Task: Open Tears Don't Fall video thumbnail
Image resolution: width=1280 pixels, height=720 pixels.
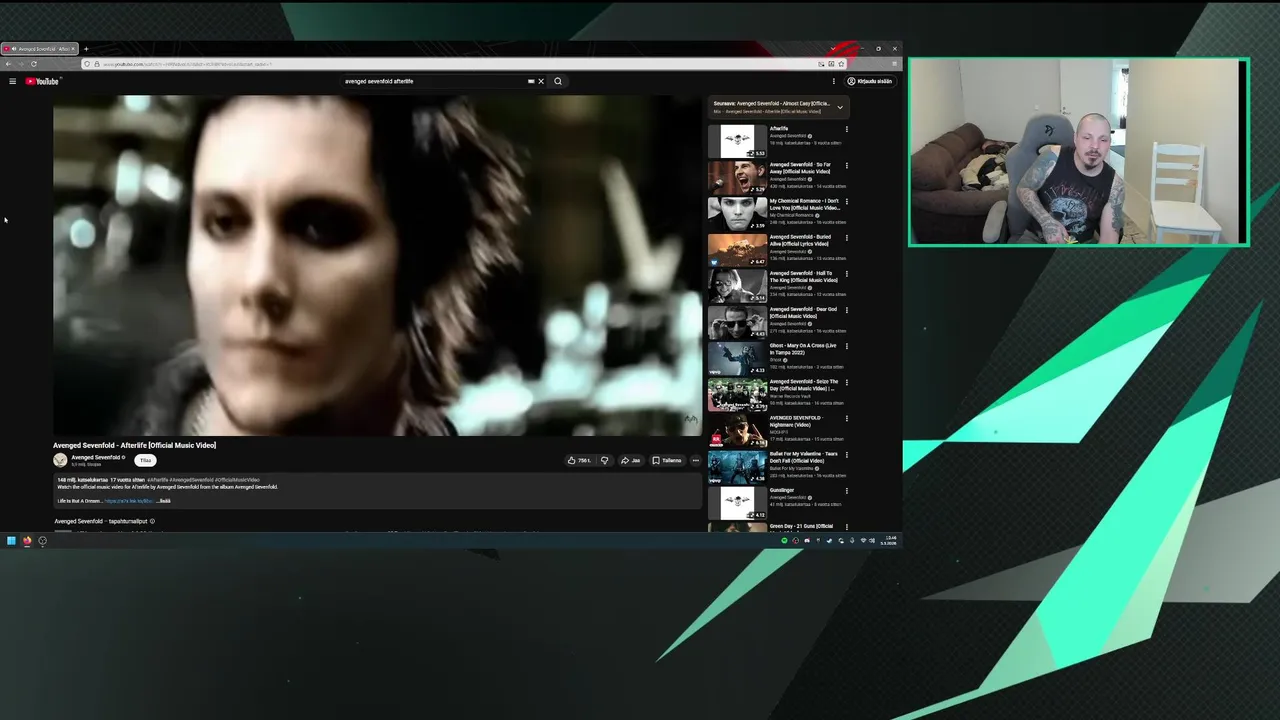Action: point(737,467)
